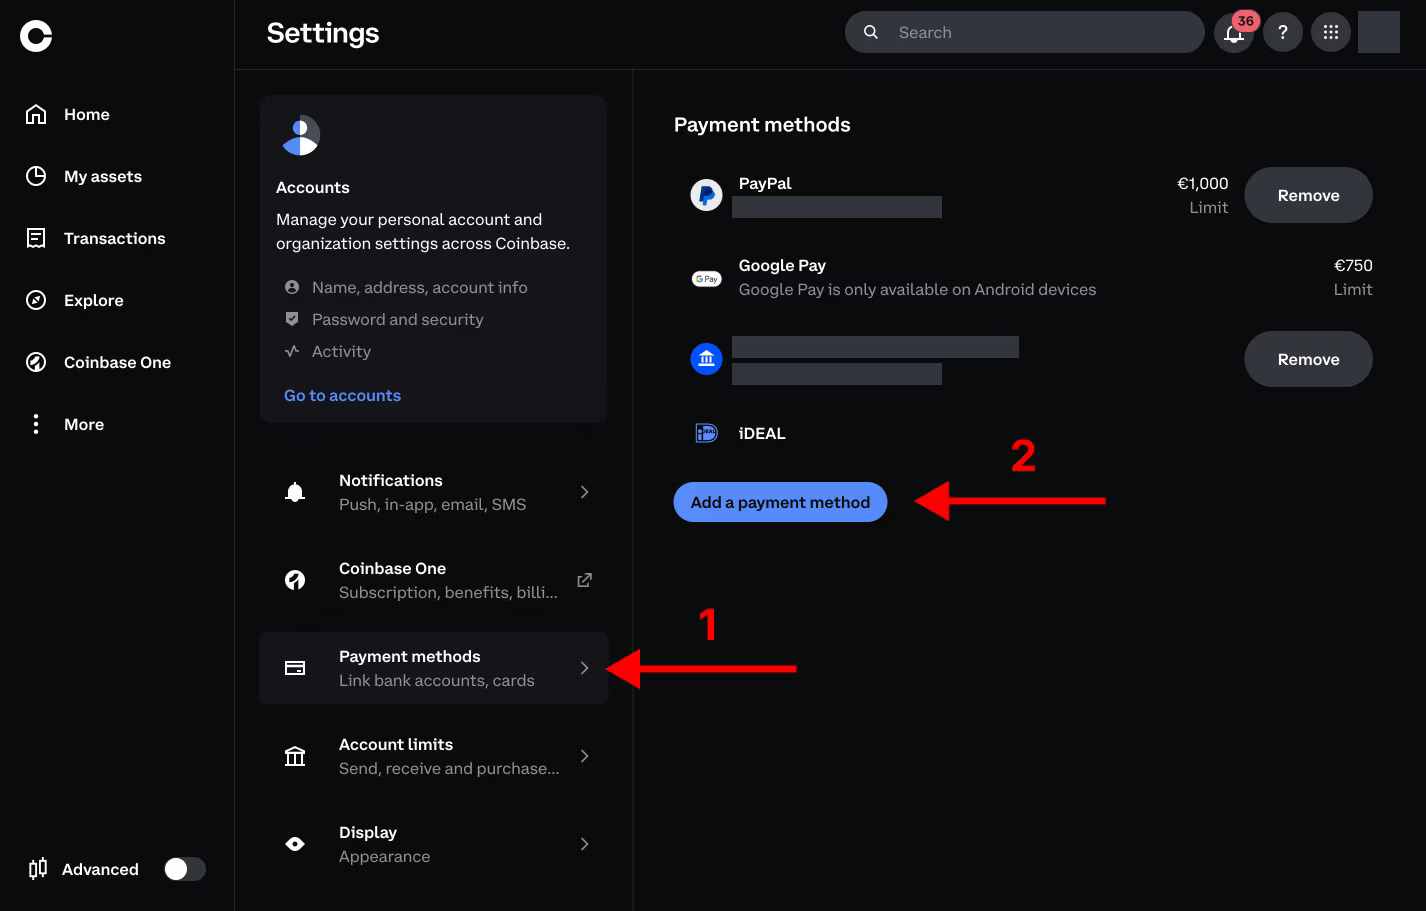Remove the bank account payment method

point(1308,359)
